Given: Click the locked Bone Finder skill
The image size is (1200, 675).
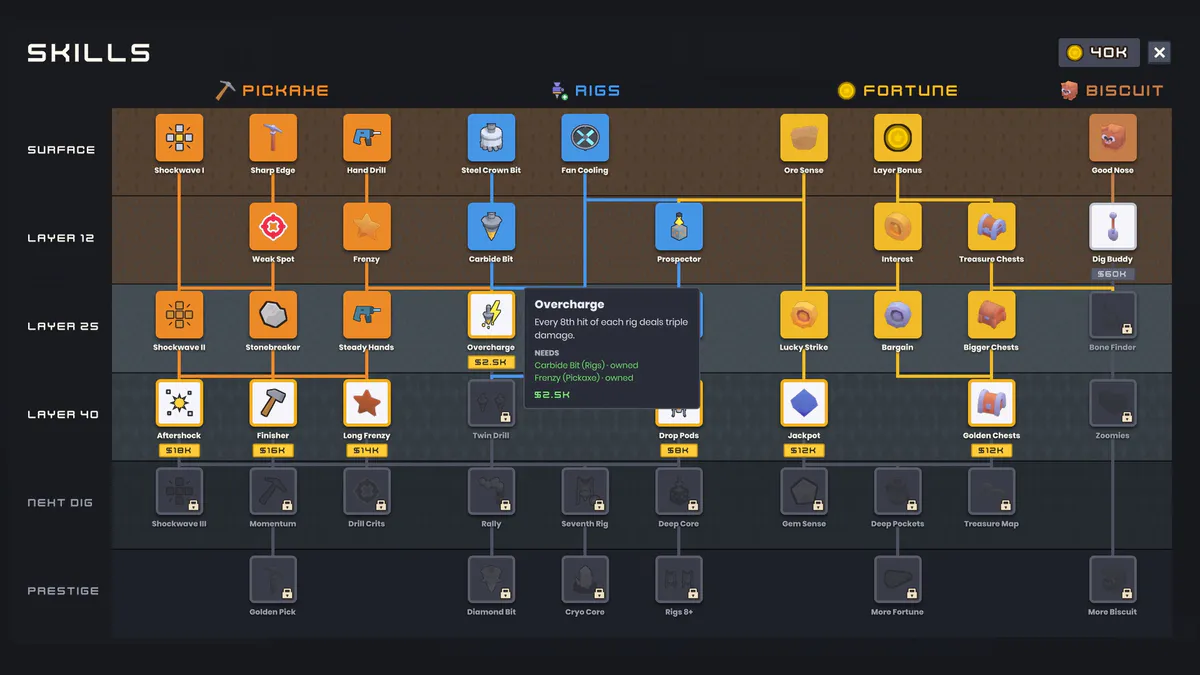Looking at the screenshot, I should (x=1112, y=315).
